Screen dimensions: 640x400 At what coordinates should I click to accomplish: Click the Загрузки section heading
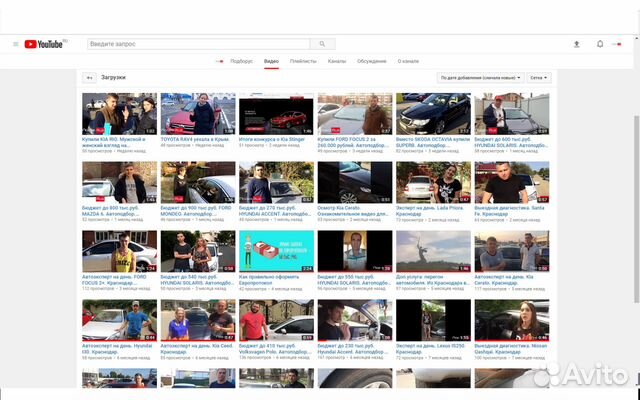(113, 77)
